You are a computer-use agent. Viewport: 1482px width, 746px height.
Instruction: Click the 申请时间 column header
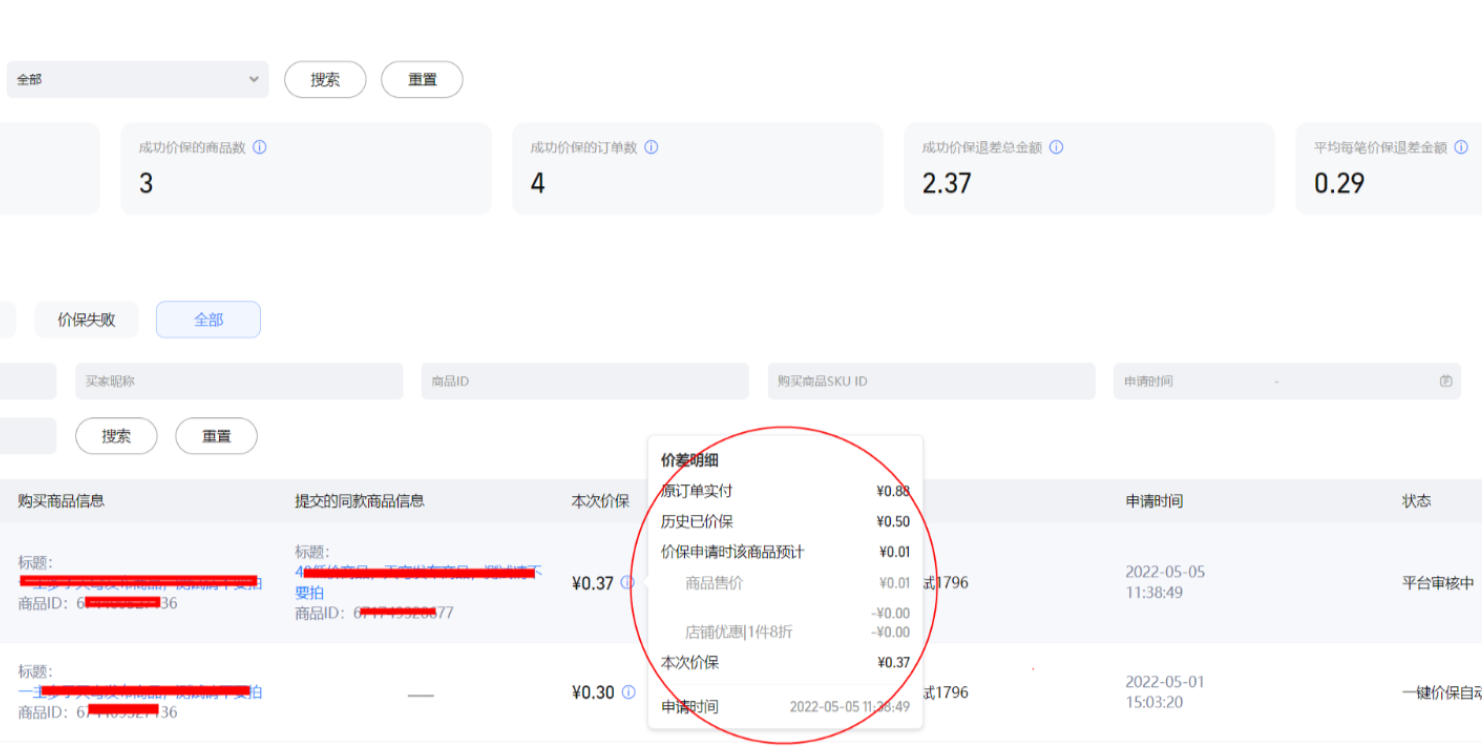[x=1154, y=501]
